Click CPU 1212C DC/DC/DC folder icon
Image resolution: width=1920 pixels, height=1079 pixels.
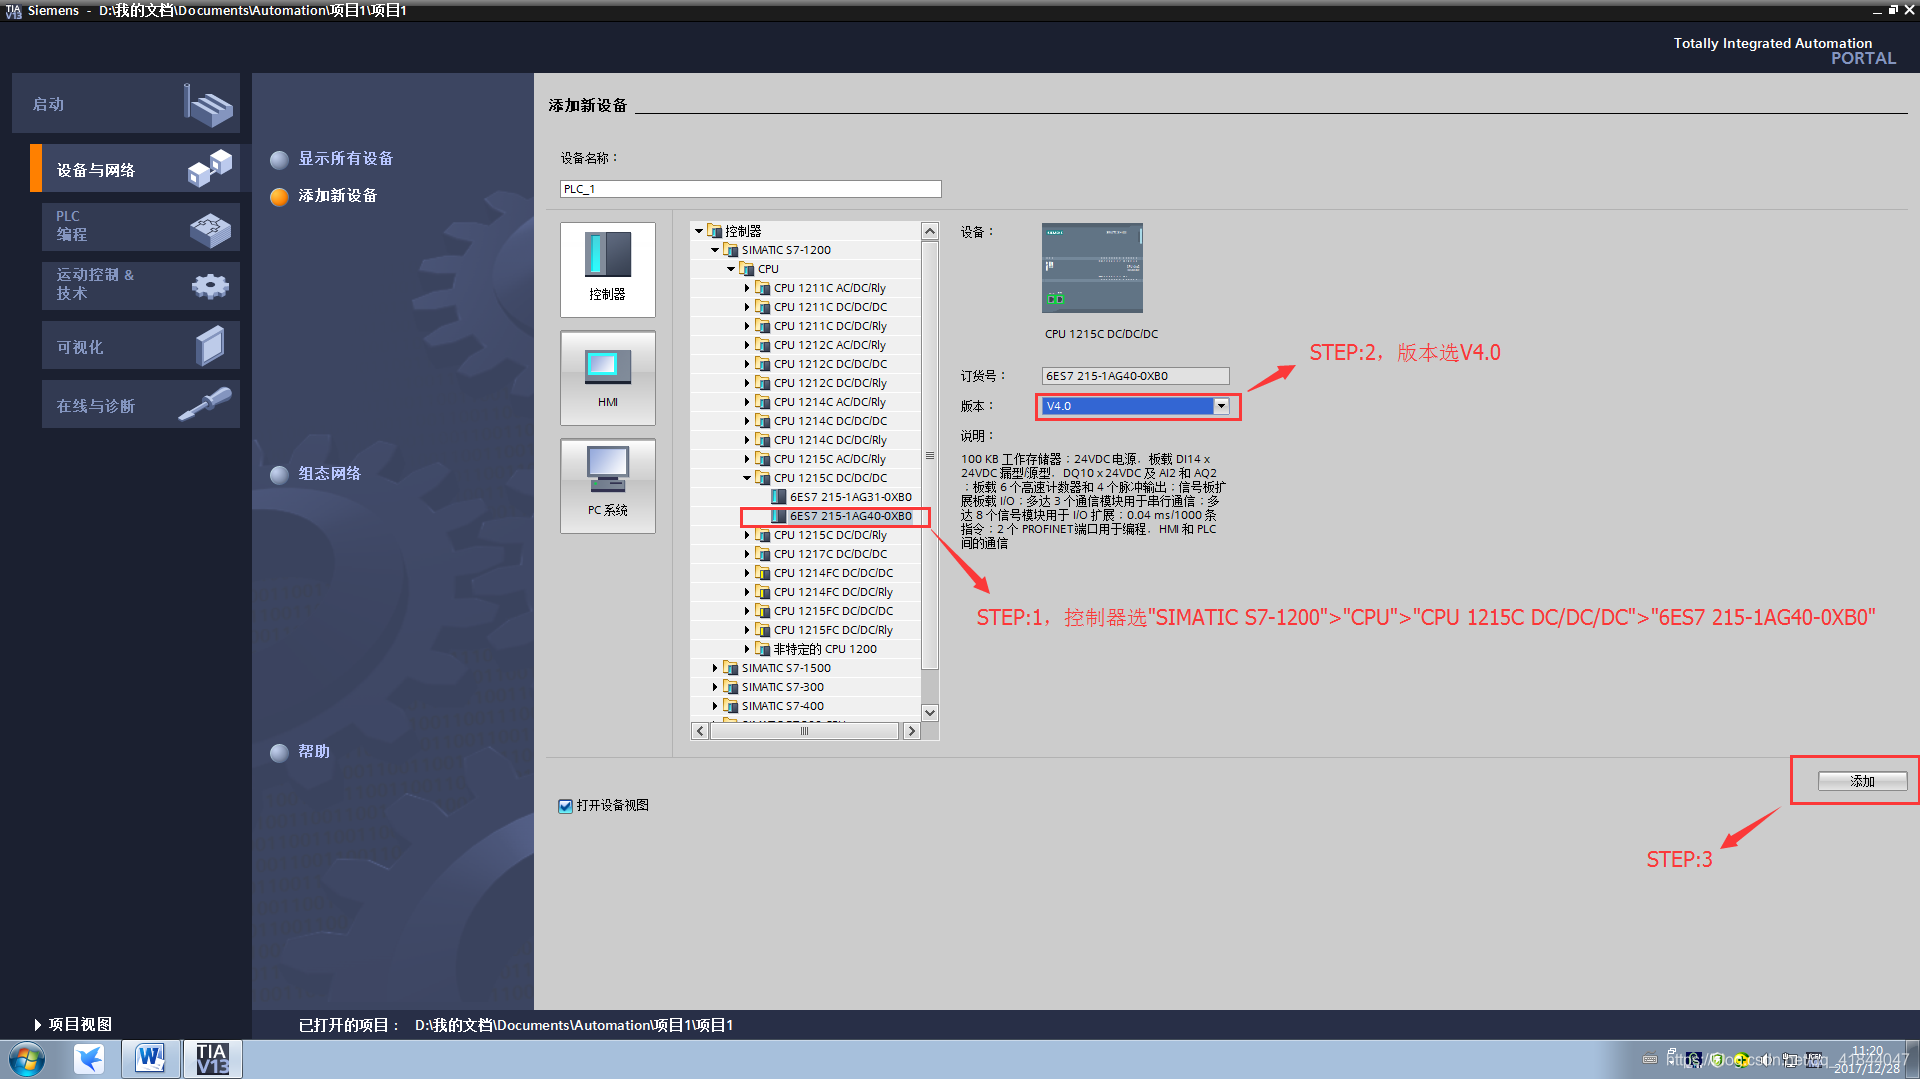pos(762,364)
